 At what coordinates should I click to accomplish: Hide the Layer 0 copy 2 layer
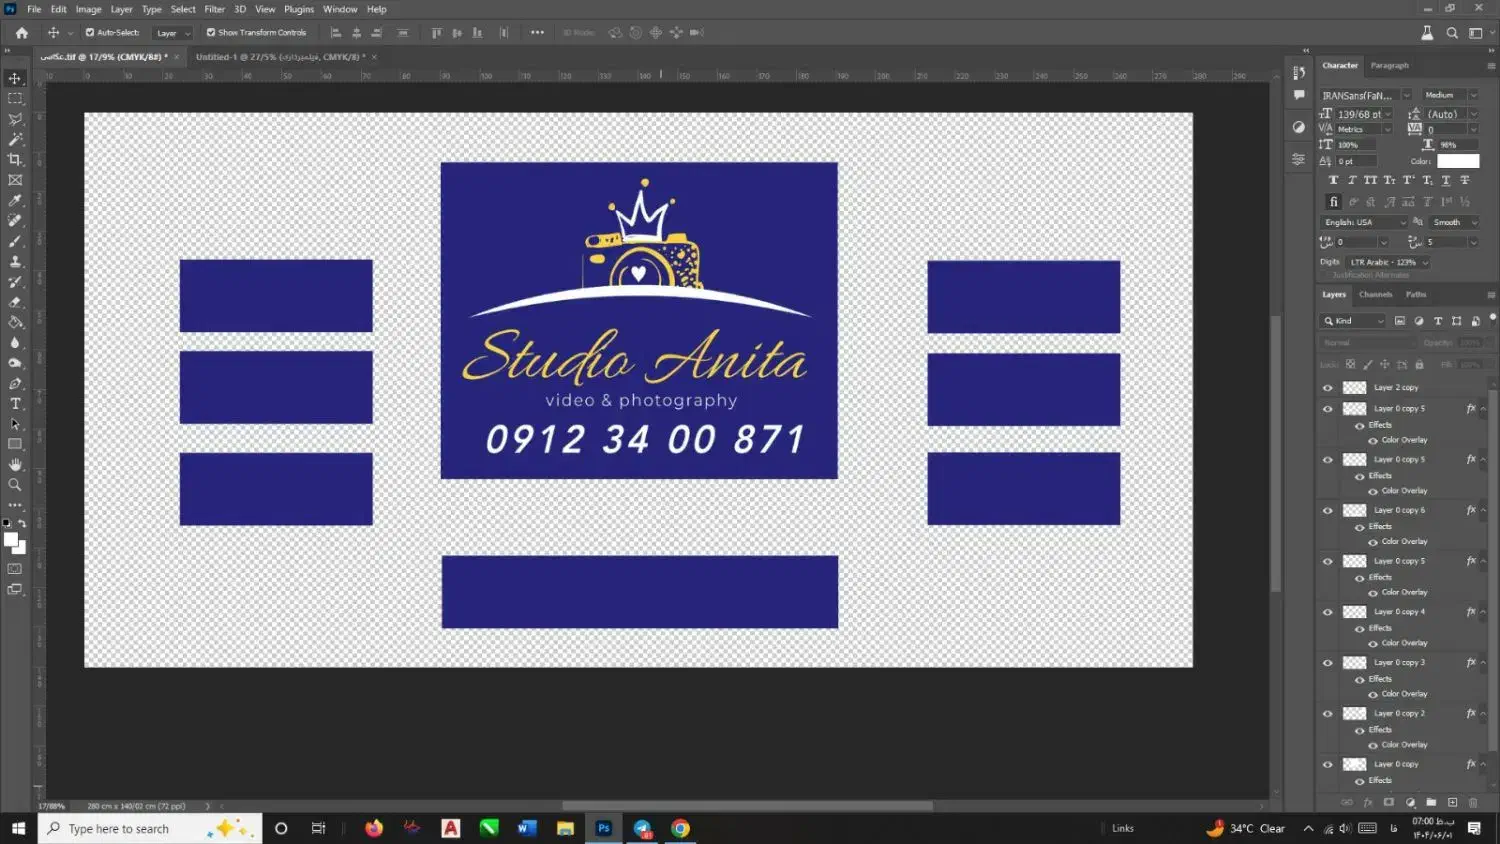1328,714
